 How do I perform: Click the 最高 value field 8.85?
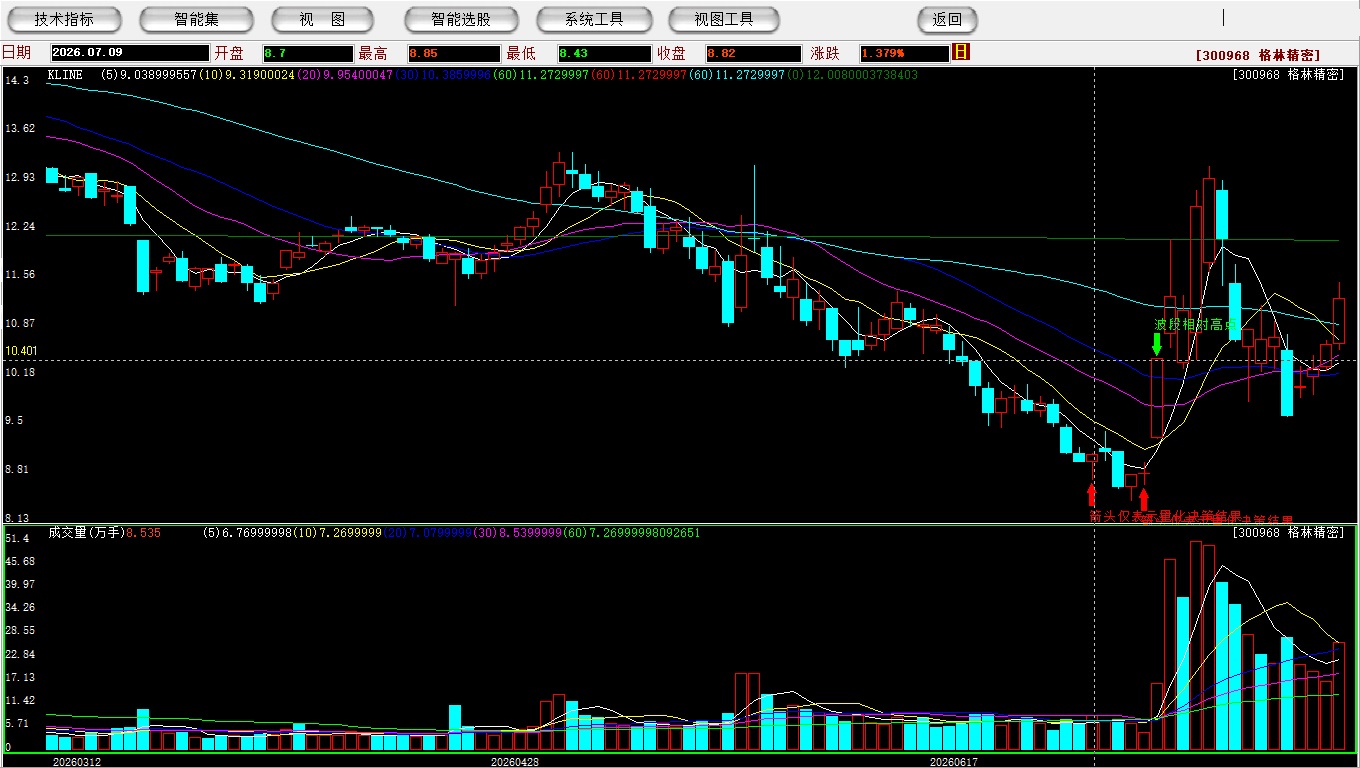(453, 53)
